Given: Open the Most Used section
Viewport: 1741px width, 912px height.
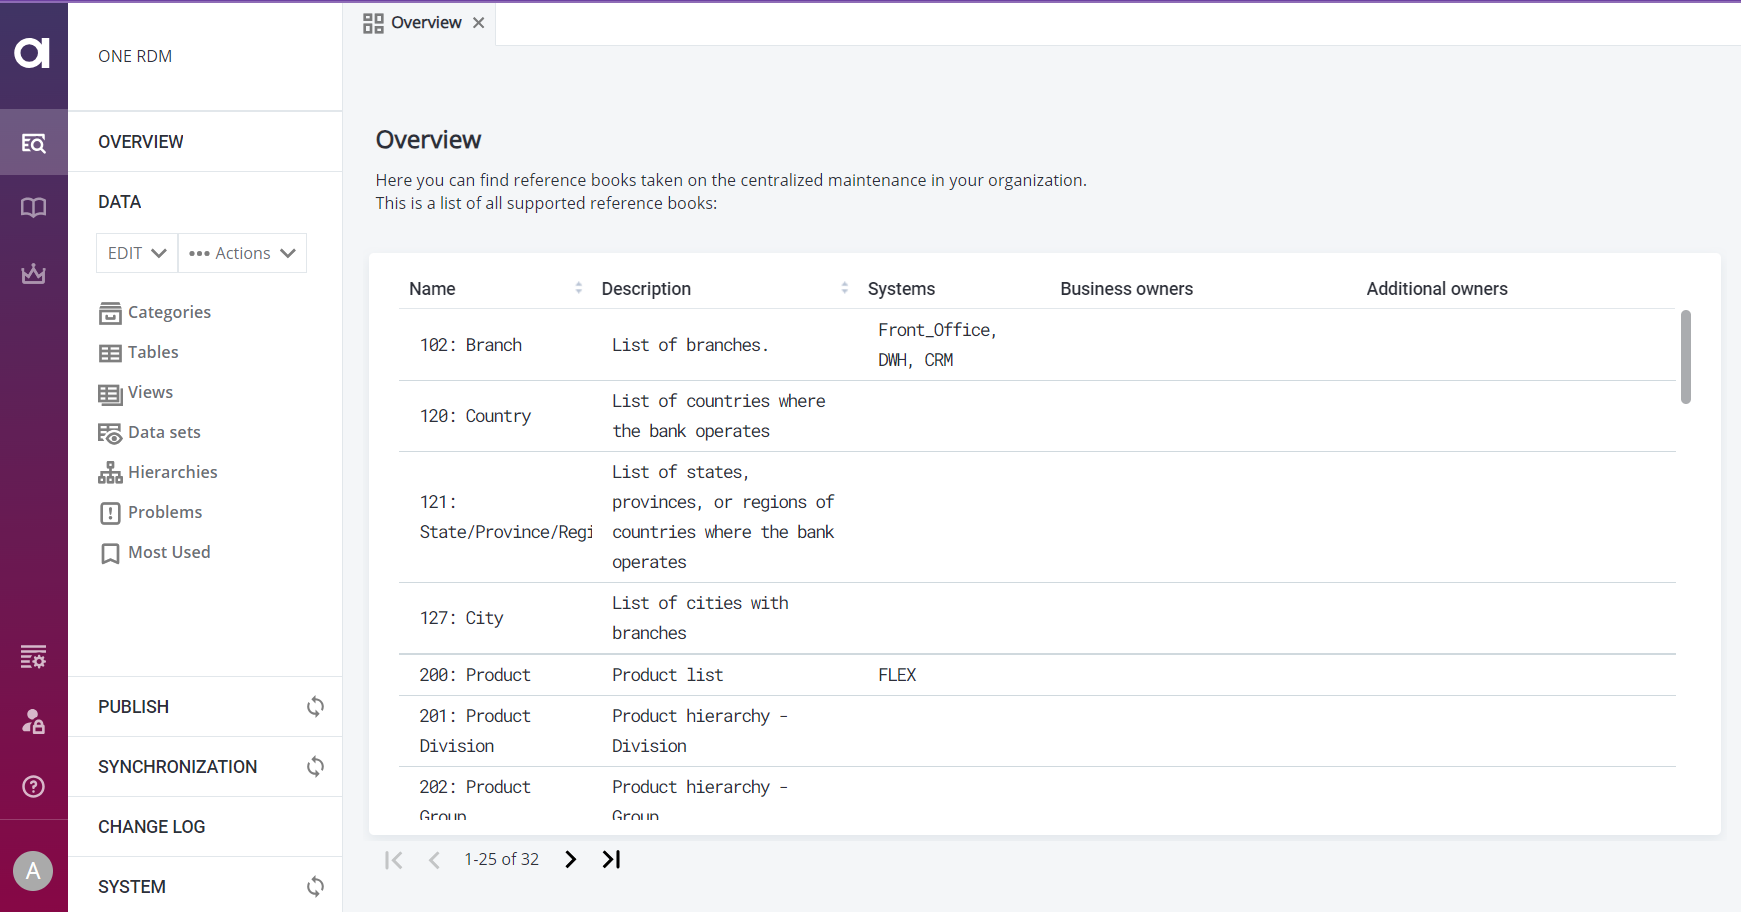Looking at the screenshot, I should click(168, 552).
